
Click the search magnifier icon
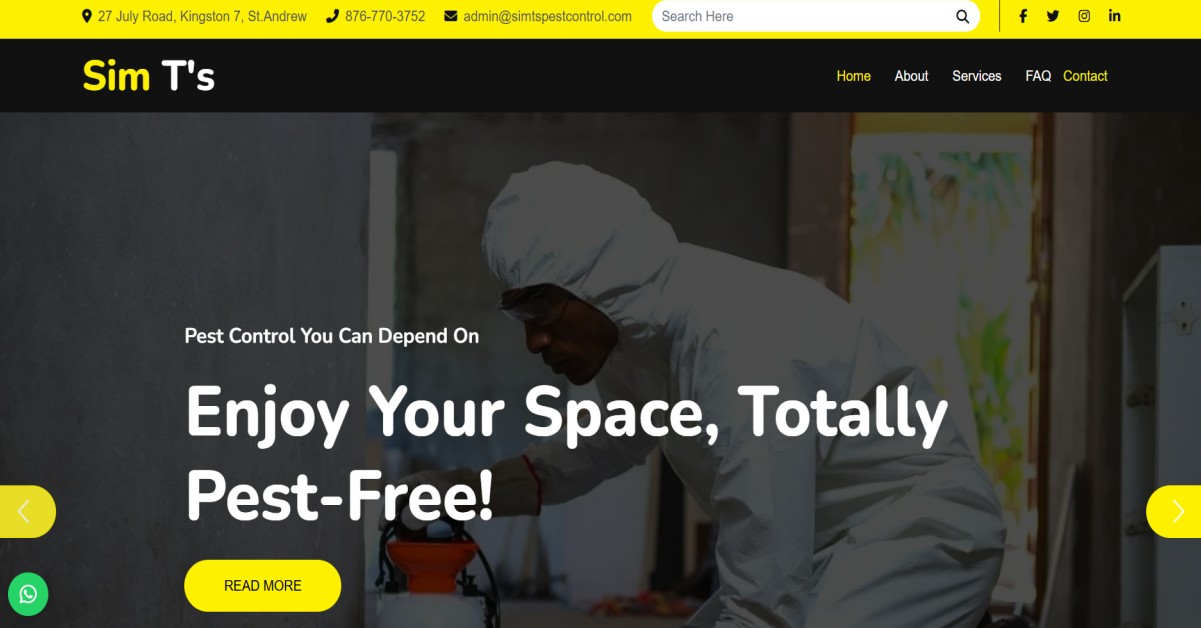click(962, 16)
